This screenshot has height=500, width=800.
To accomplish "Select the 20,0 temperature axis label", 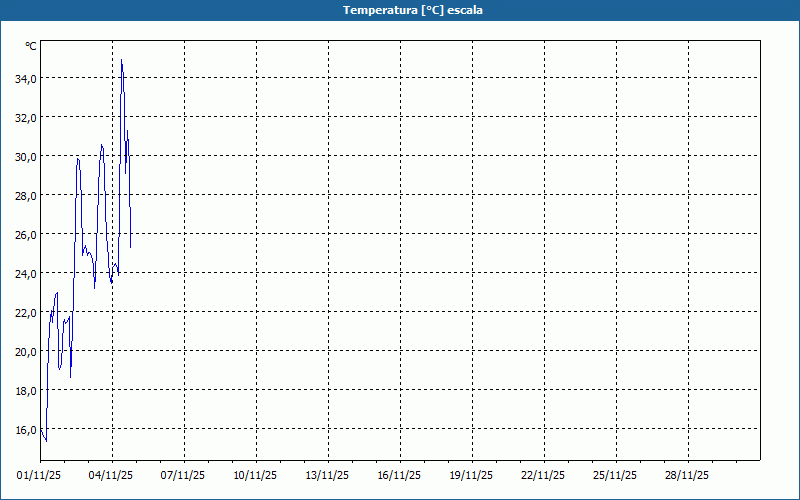I will point(26,351).
